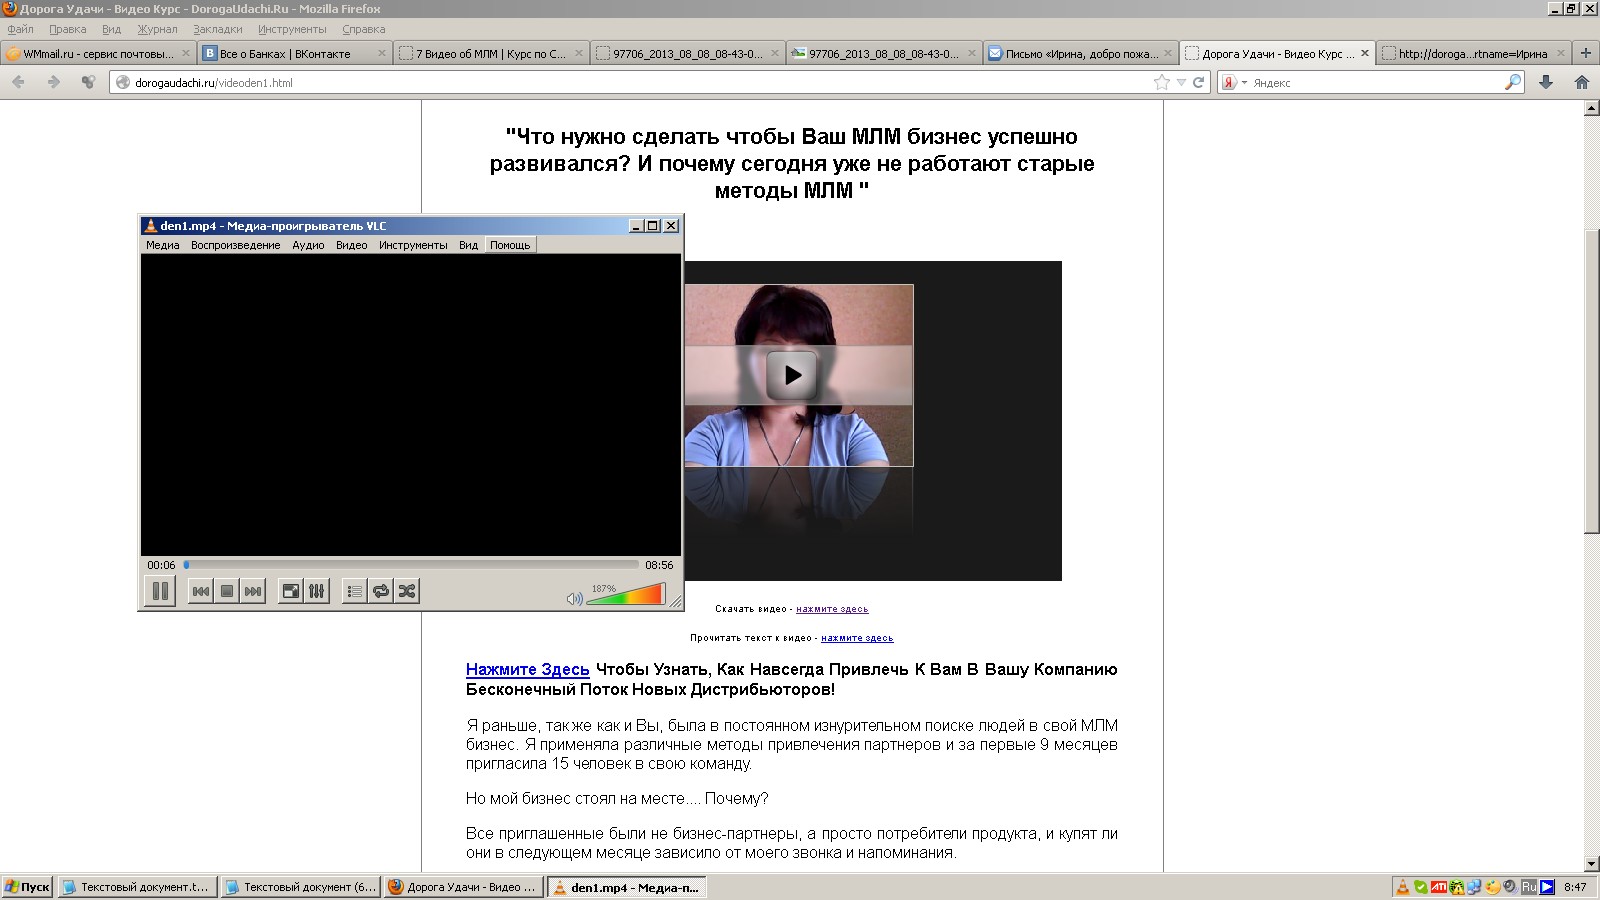Switch to 'Текстовый документ (6...' taskbar item
The image size is (1600, 900).
300,887
